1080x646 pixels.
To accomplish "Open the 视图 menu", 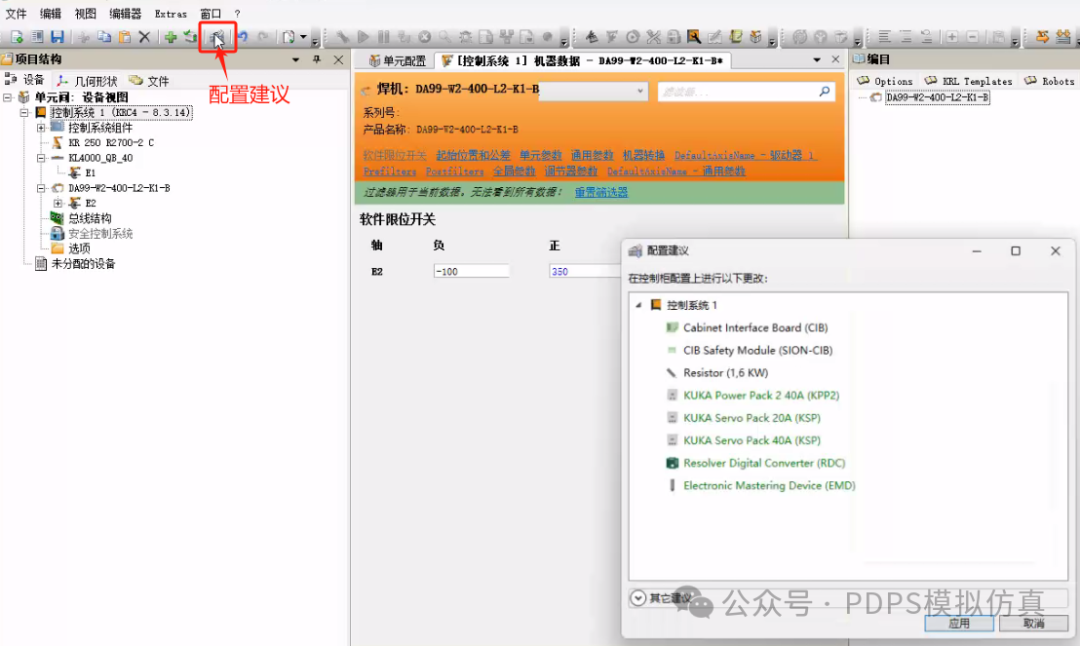I will 85,14.
